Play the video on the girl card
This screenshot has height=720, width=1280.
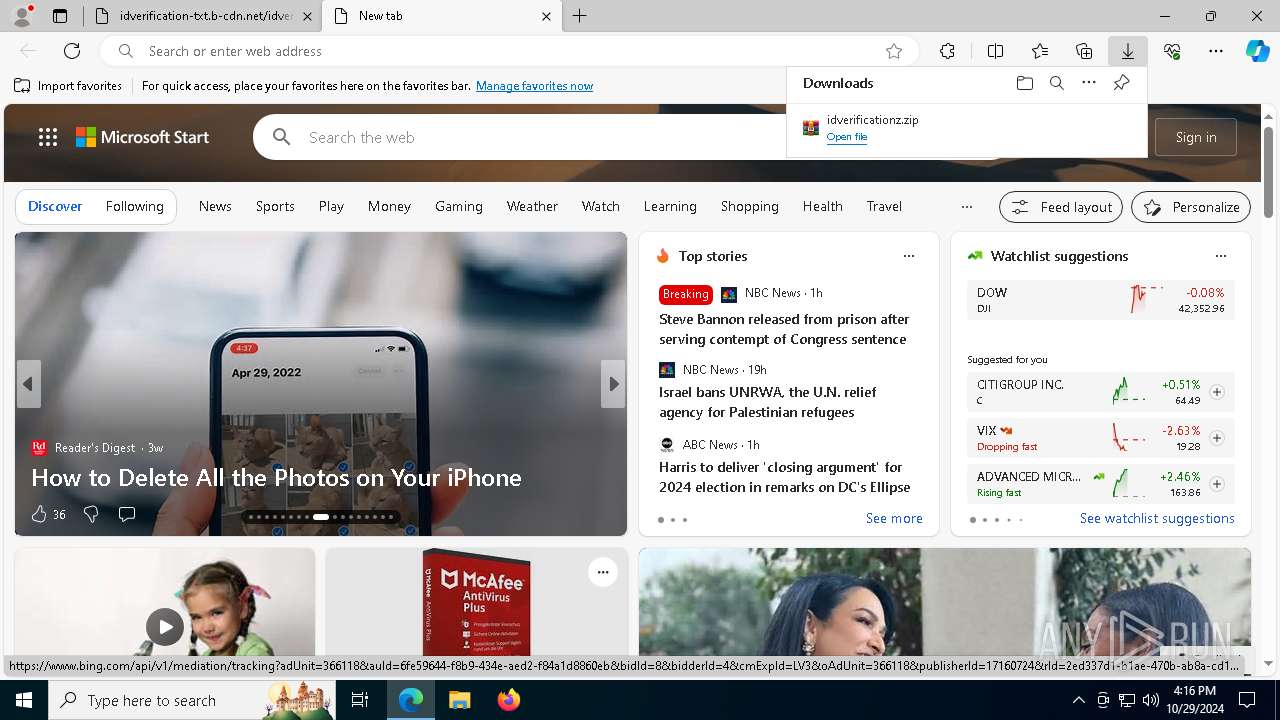click(165, 627)
